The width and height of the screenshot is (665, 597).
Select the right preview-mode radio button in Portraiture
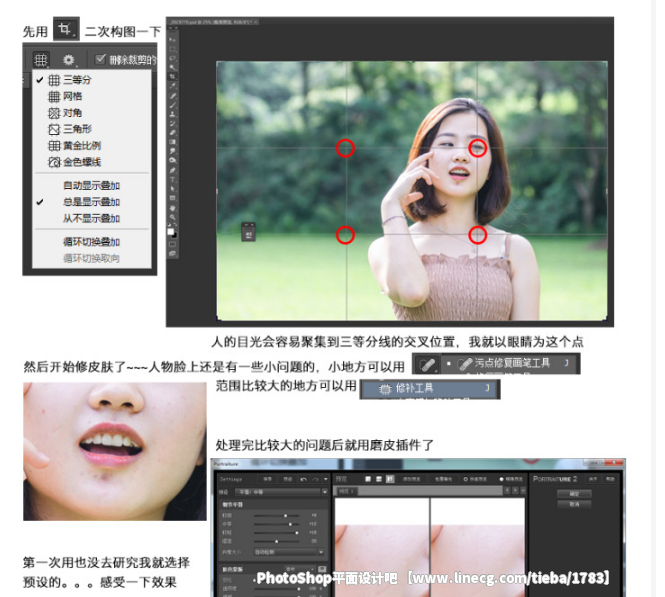[501, 479]
